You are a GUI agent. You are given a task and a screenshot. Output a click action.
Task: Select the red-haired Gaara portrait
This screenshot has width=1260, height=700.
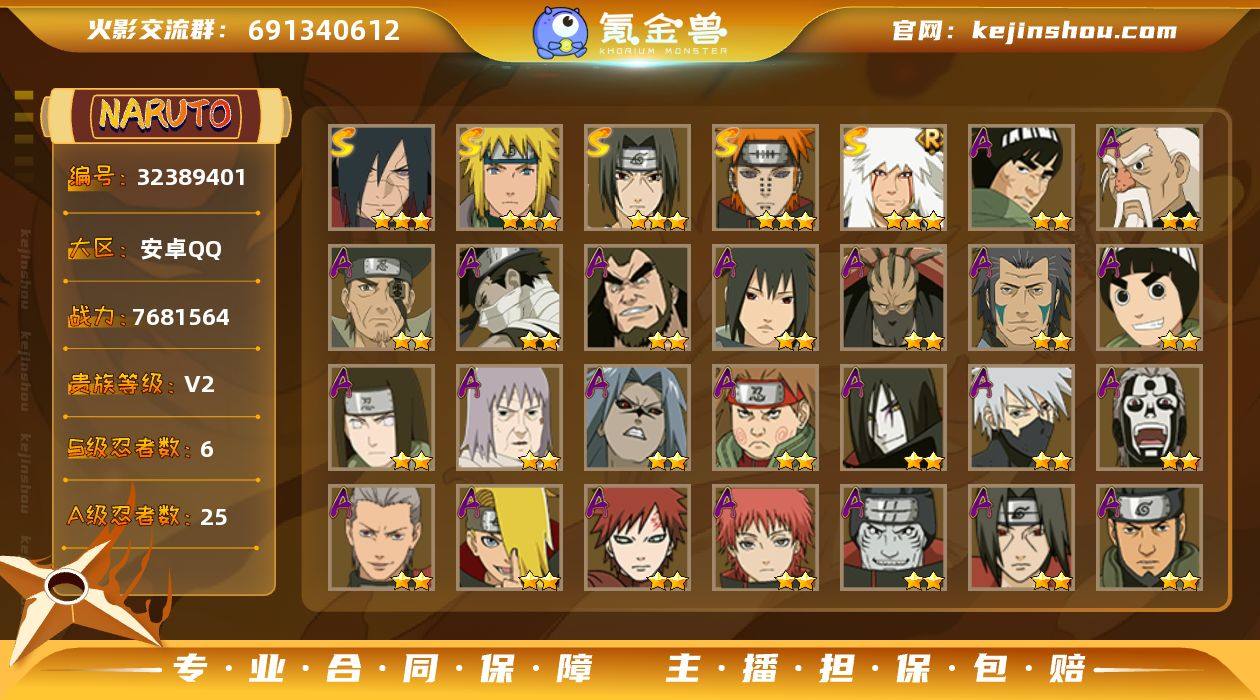pos(638,538)
